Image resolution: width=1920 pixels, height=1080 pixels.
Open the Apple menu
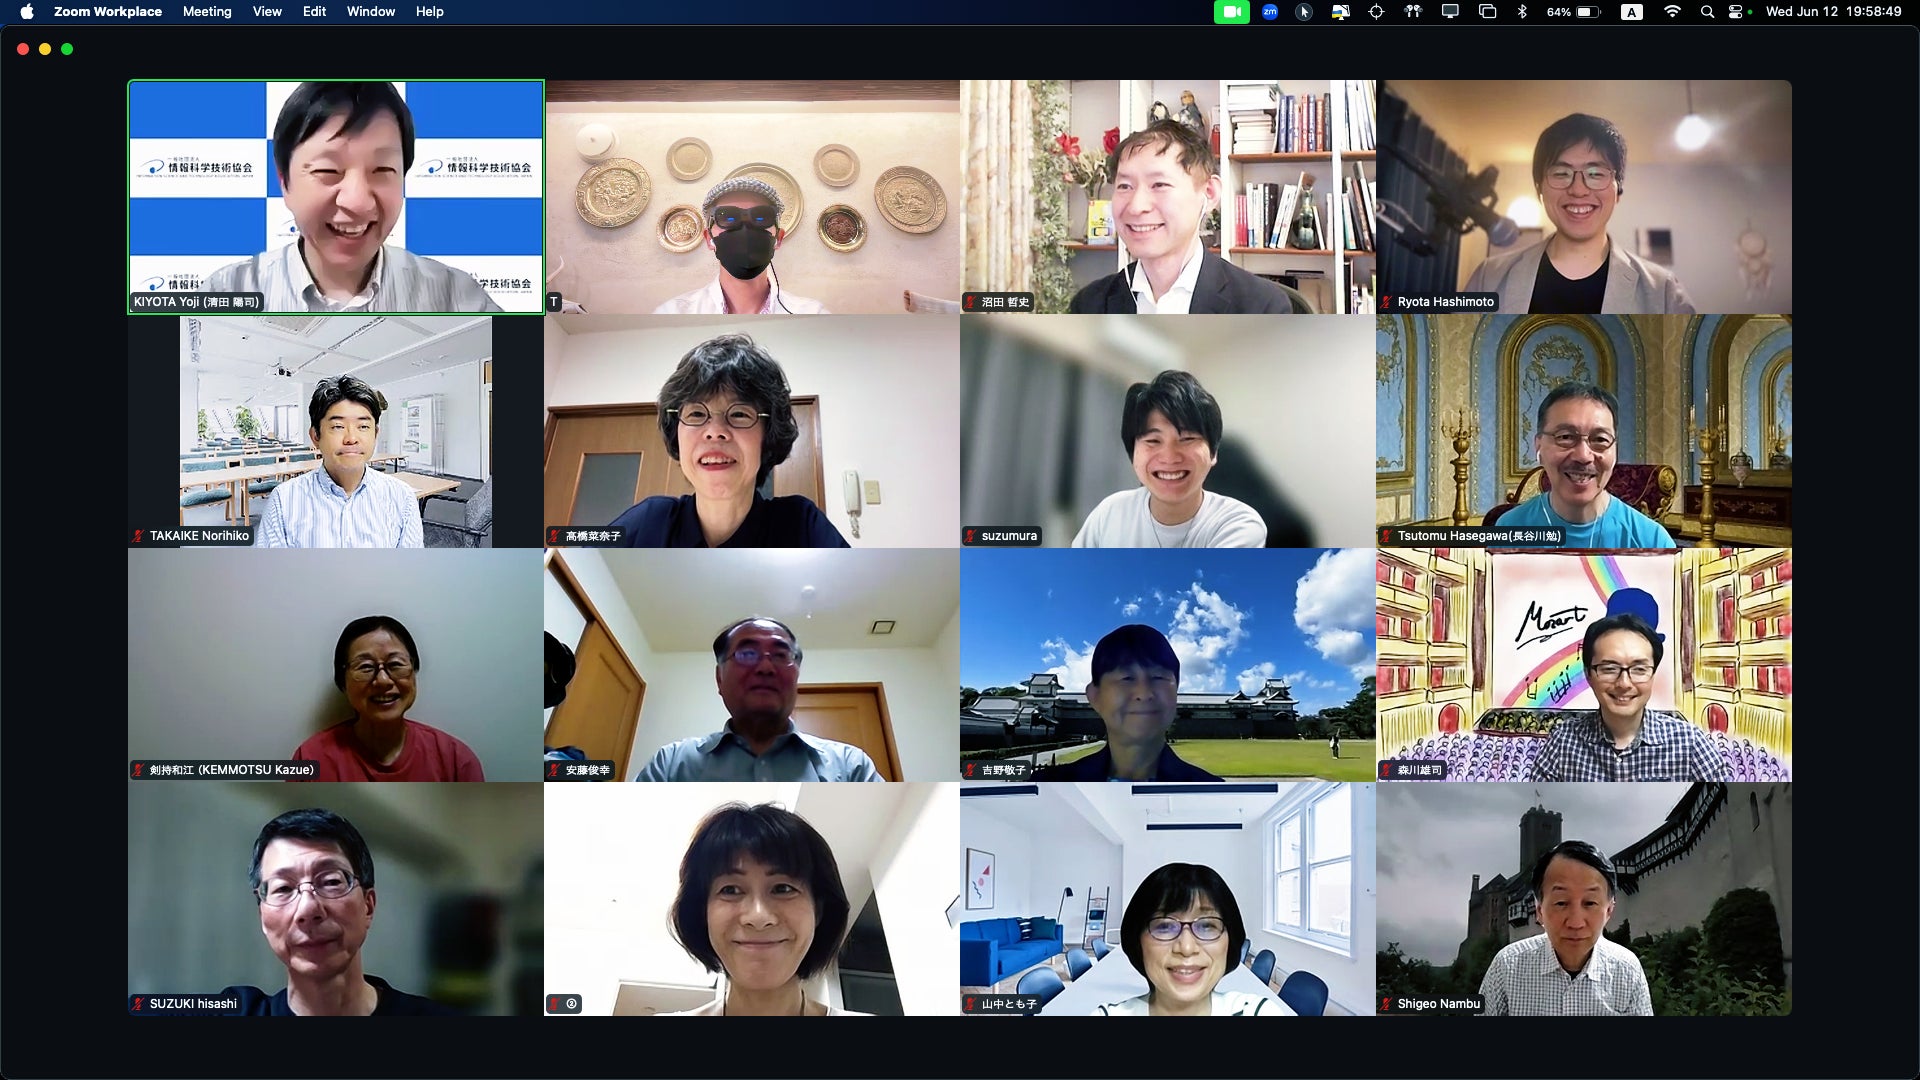pos(27,12)
